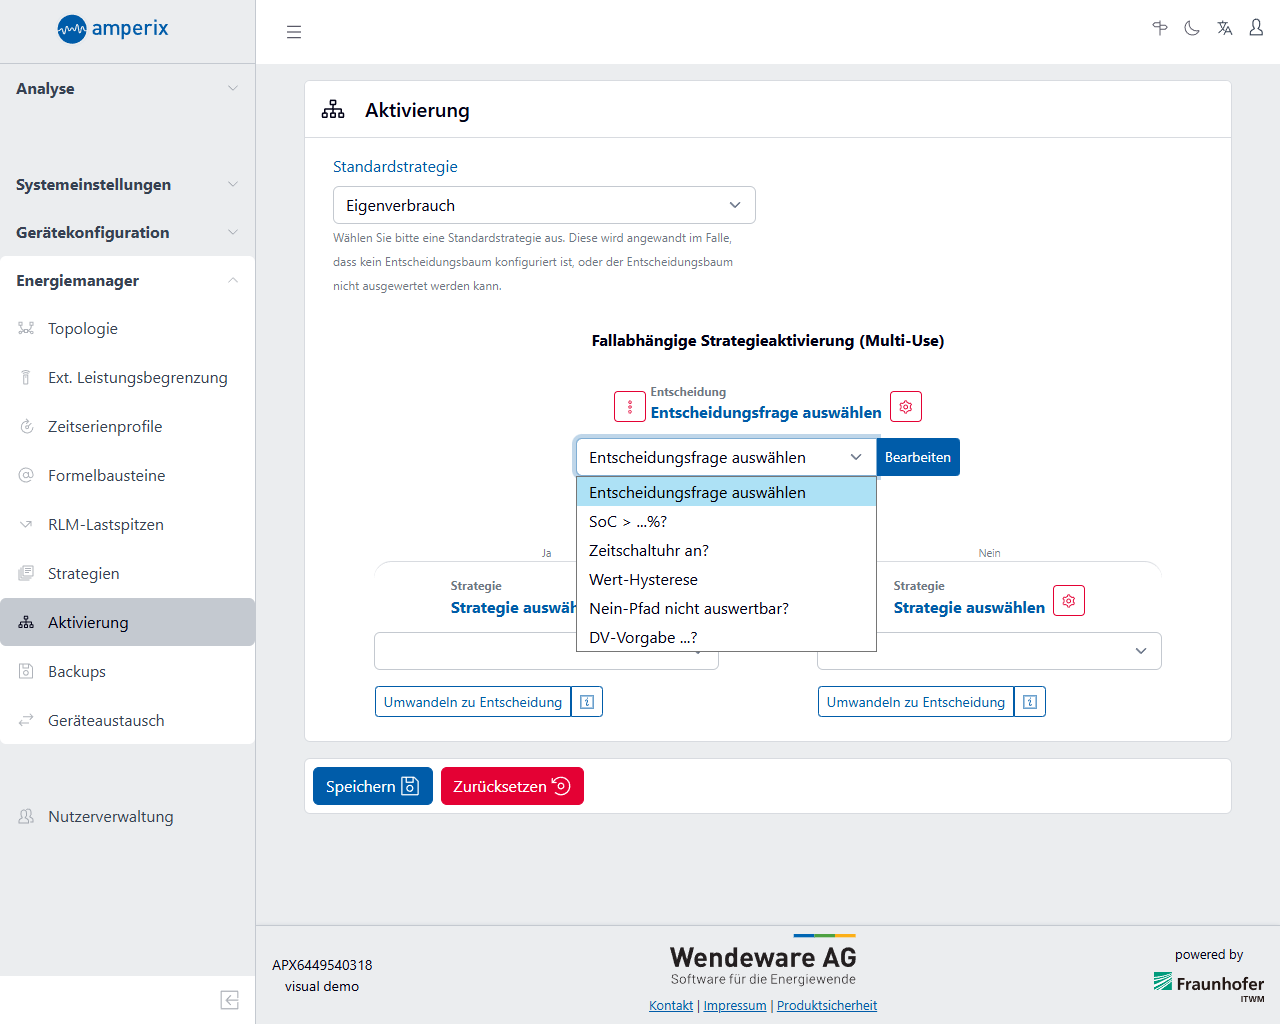Open the Standardstrategie Eigenverbrauch dropdown

544,205
